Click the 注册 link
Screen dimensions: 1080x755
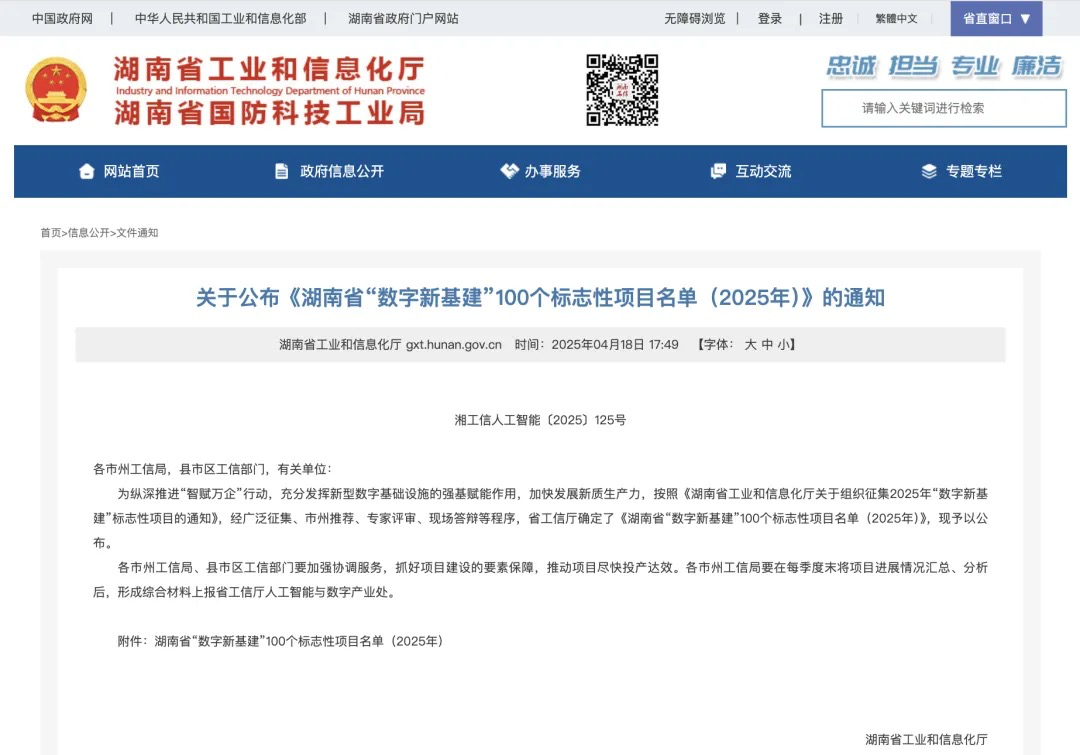[x=831, y=19]
